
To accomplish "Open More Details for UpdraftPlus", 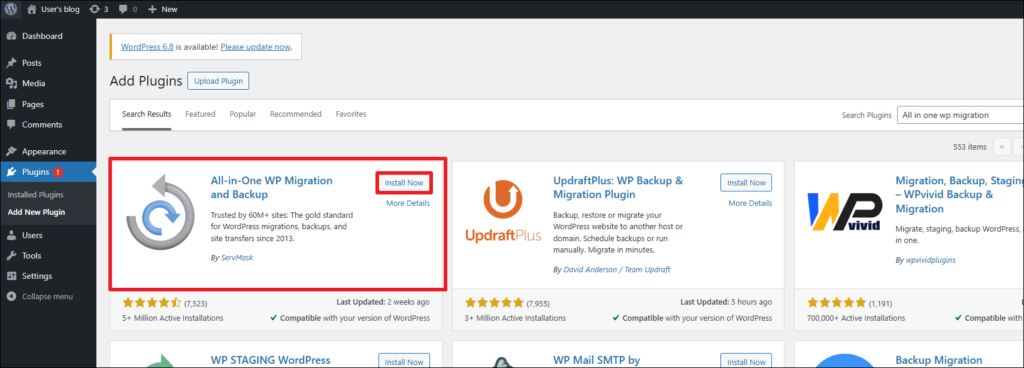I will tap(750, 203).
